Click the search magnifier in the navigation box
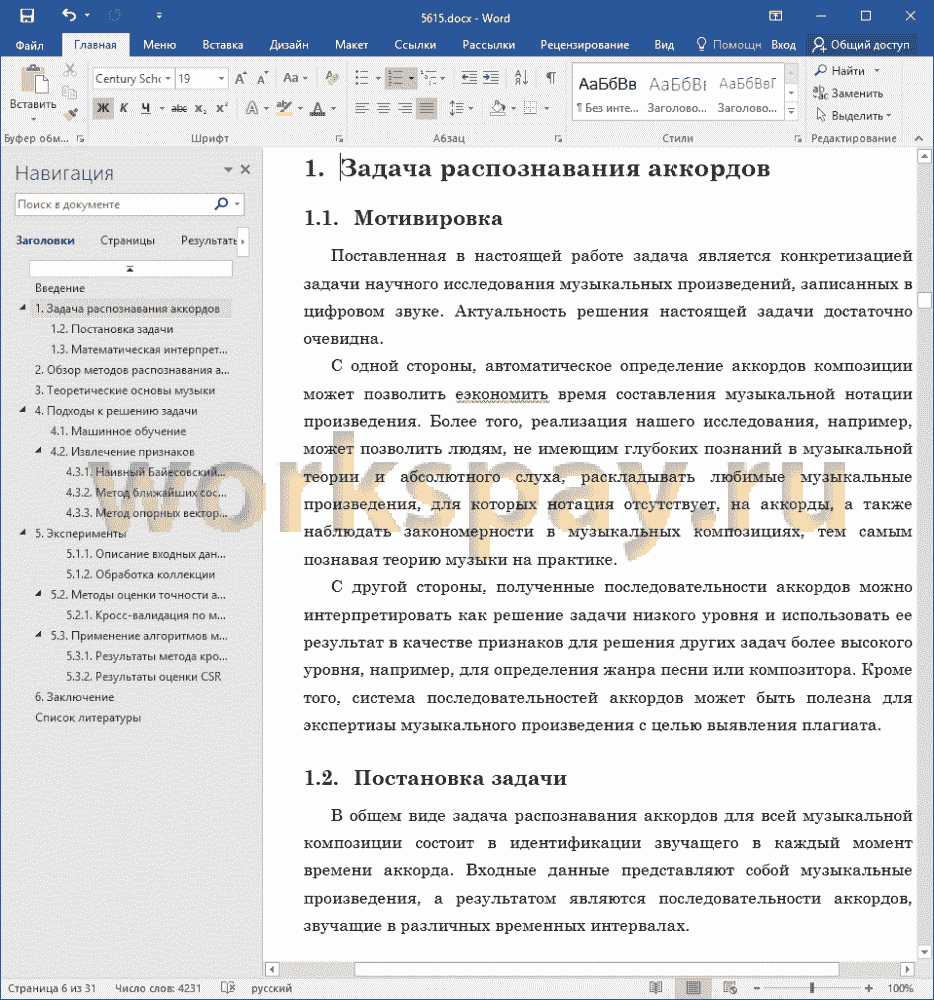 tap(221, 204)
